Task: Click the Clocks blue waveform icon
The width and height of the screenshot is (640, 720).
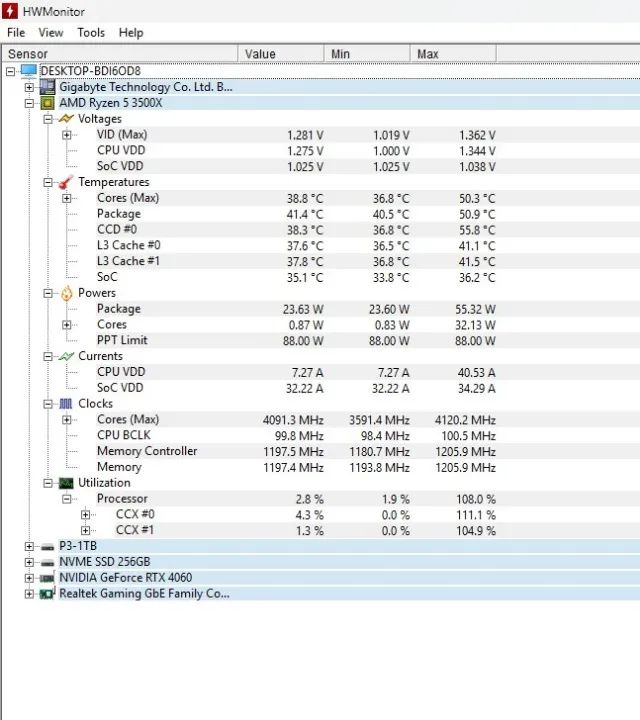Action: [66, 404]
